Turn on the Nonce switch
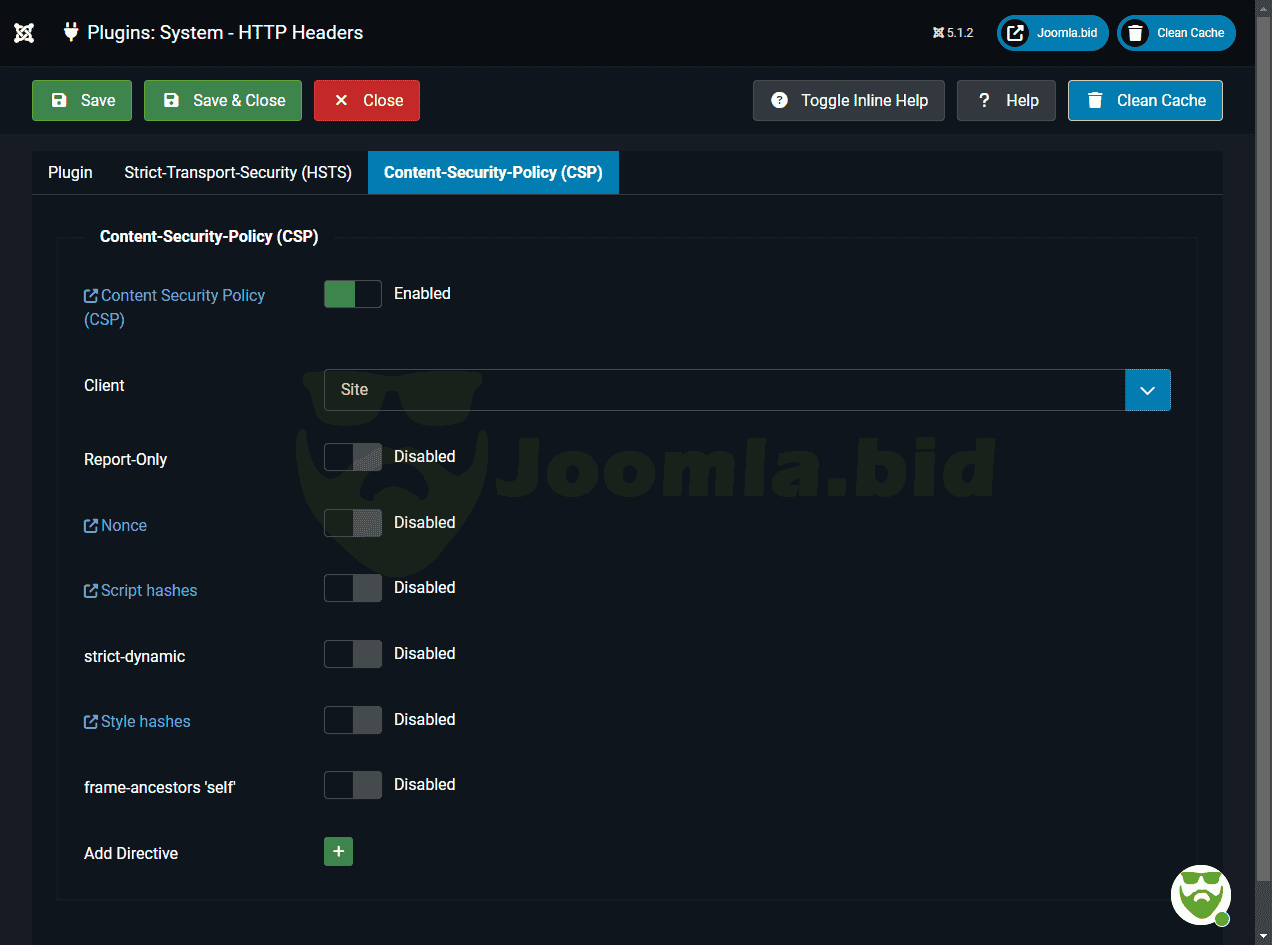The width and height of the screenshot is (1272, 945). (353, 523)
